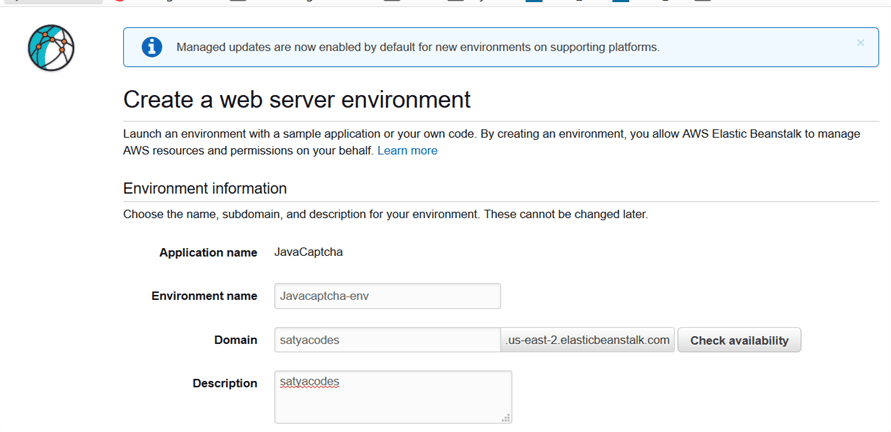891x432 pixels.
Task: Open the Learn more link
Action: (x=407, y=151)
